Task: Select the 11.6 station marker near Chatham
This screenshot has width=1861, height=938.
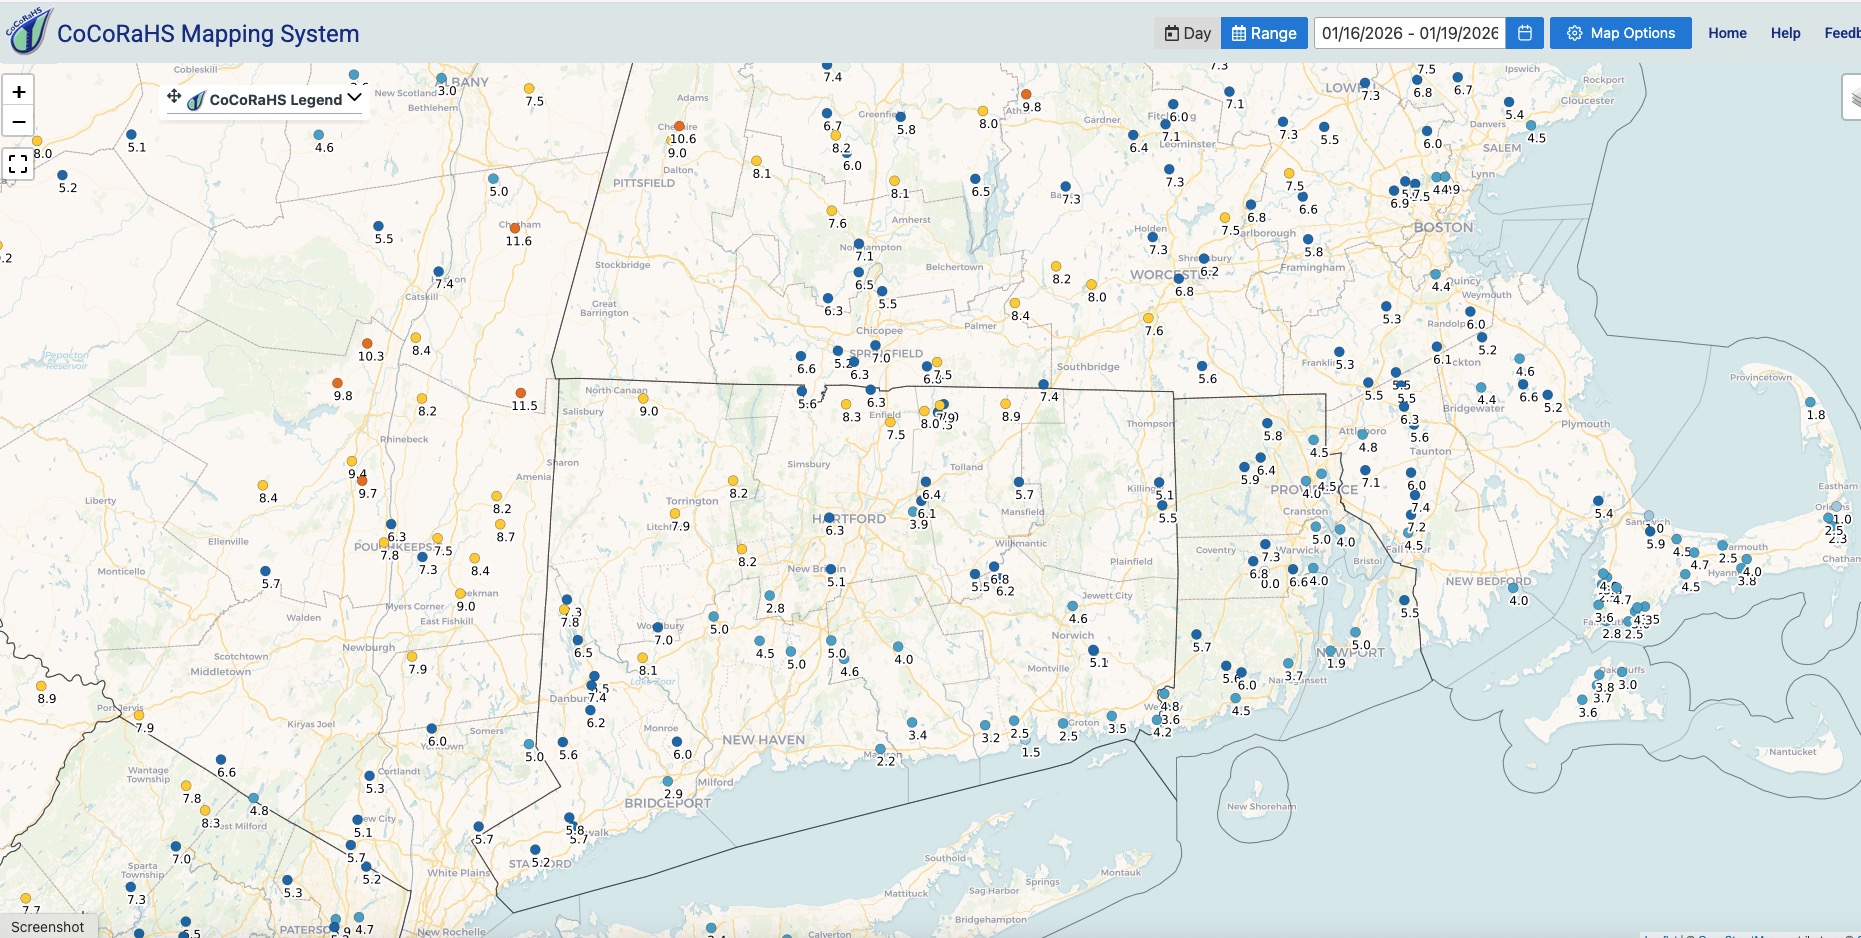Action: click(x=515, y=228)
